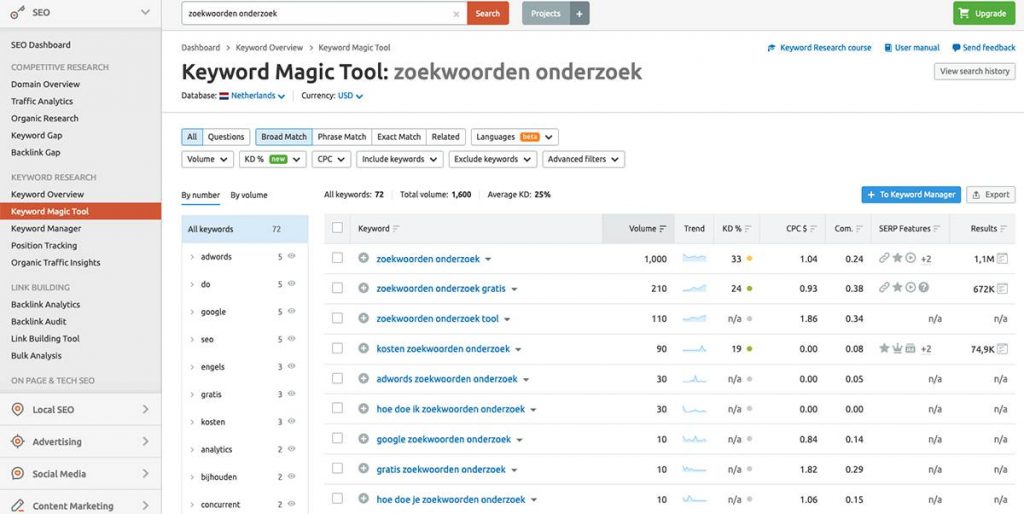1024x514 pixels.
Task: Click the plus icon next to Projects
Action: coord(579,13)
